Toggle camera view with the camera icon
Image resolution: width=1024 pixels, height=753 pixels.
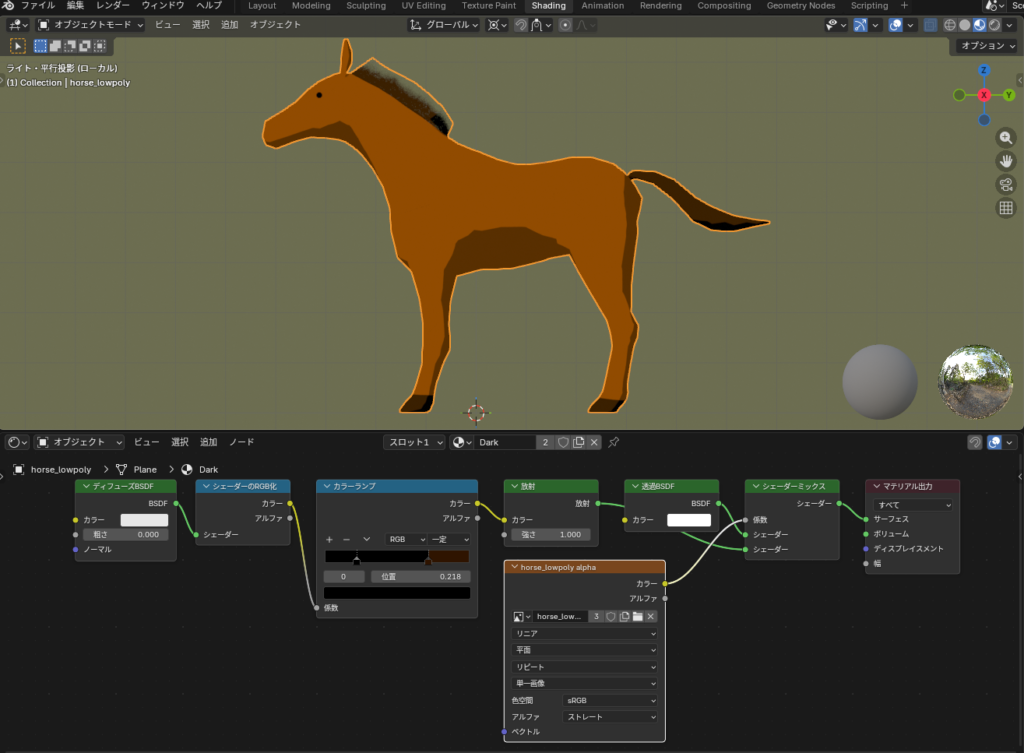click(1006, 184)
